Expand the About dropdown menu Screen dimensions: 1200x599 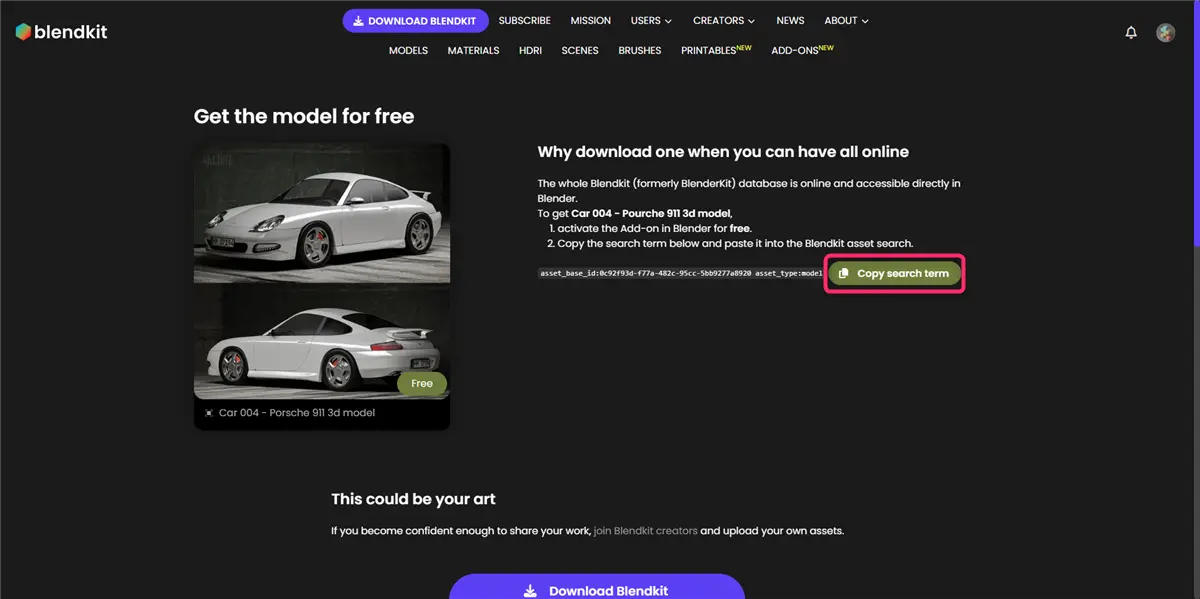coord(846,20)
